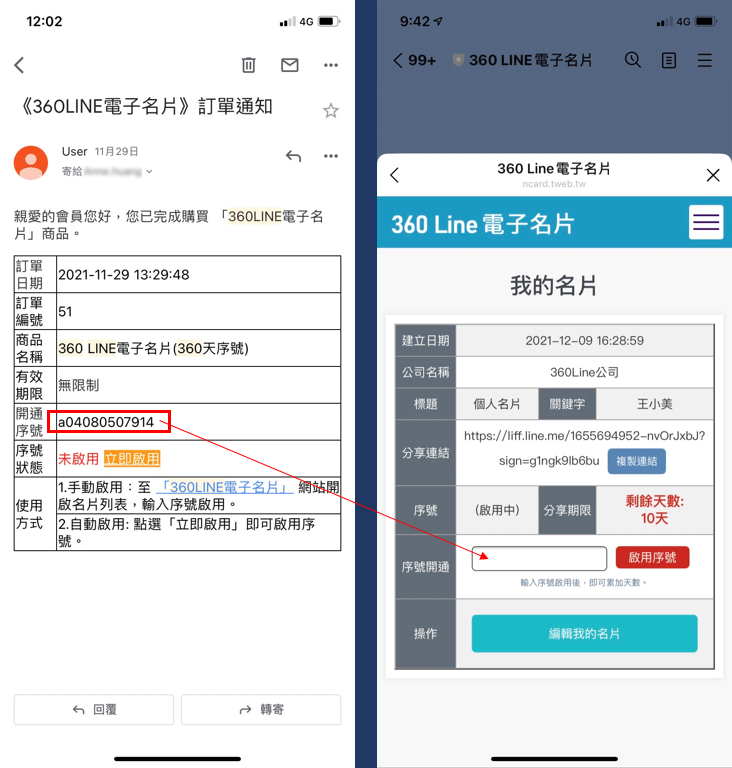Open the search icon in LINE chat header
Screen dimensions: 732x768
coord(633,60)
